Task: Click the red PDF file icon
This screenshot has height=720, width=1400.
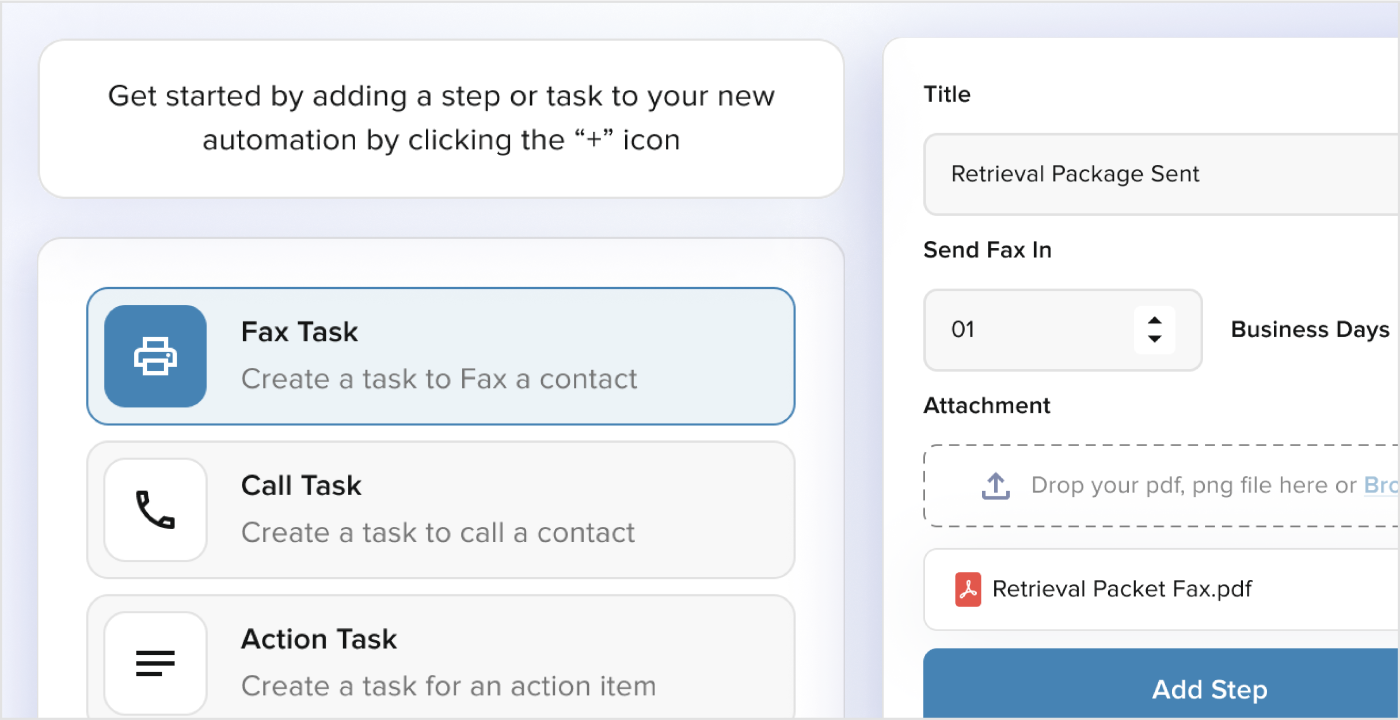Action: pyautogui.click(x=967, y=589)
